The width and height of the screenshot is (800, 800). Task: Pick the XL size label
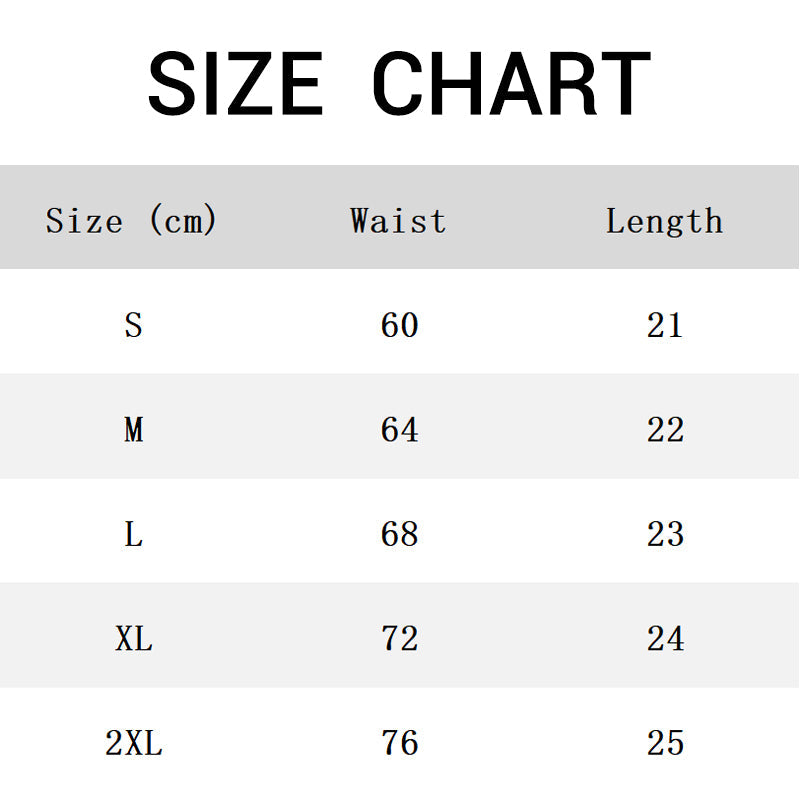point(133,638)
